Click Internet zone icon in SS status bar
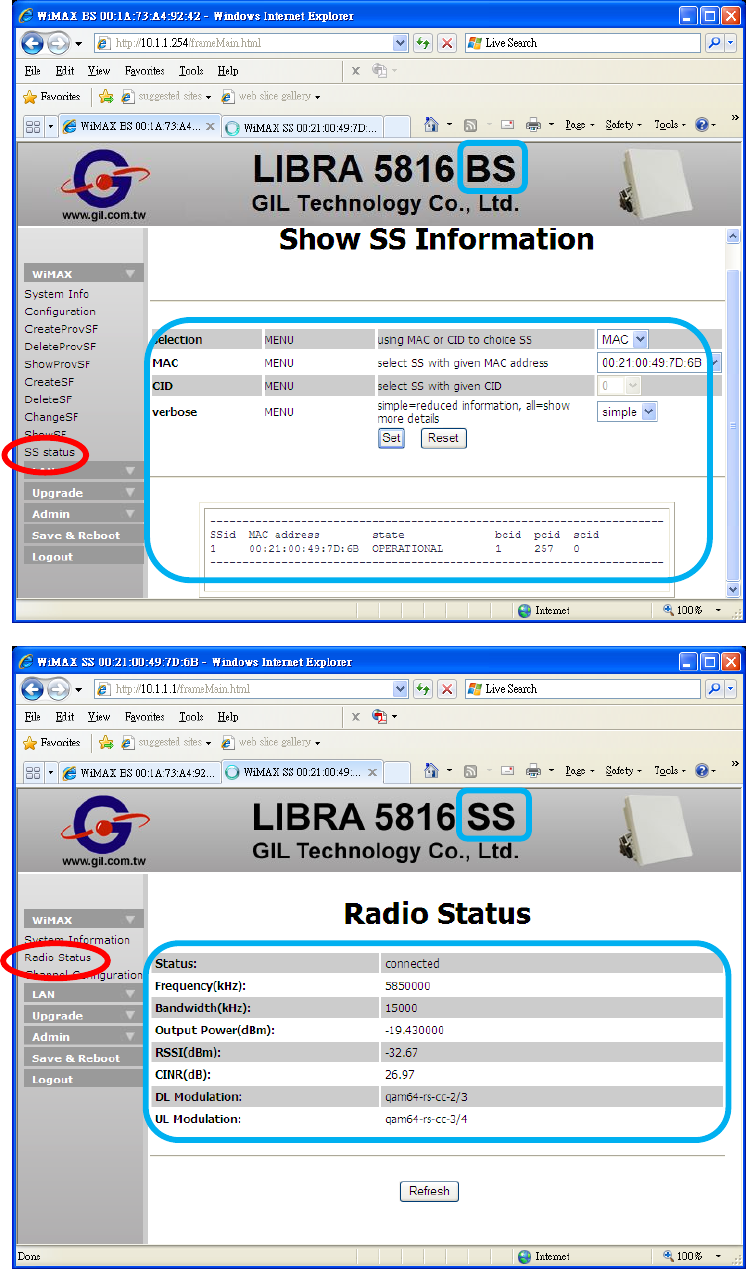 [x=525, y=1256]
